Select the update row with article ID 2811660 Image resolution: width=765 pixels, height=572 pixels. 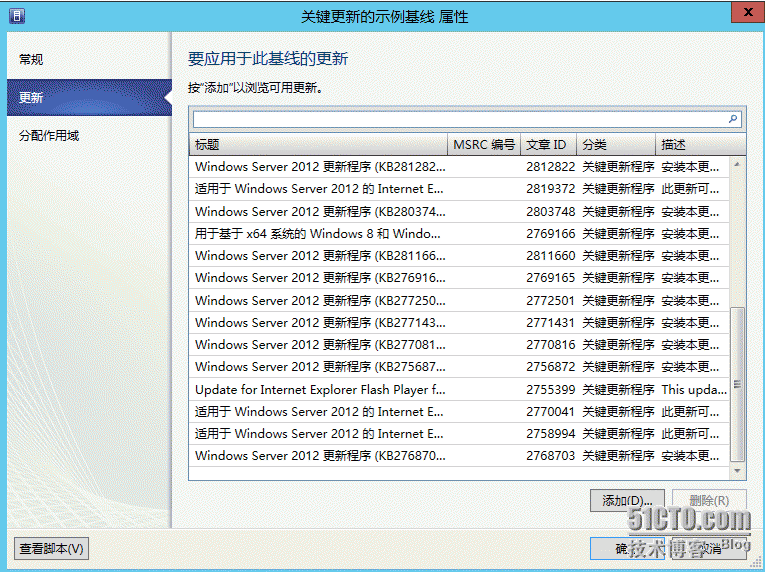click(459, 256)
